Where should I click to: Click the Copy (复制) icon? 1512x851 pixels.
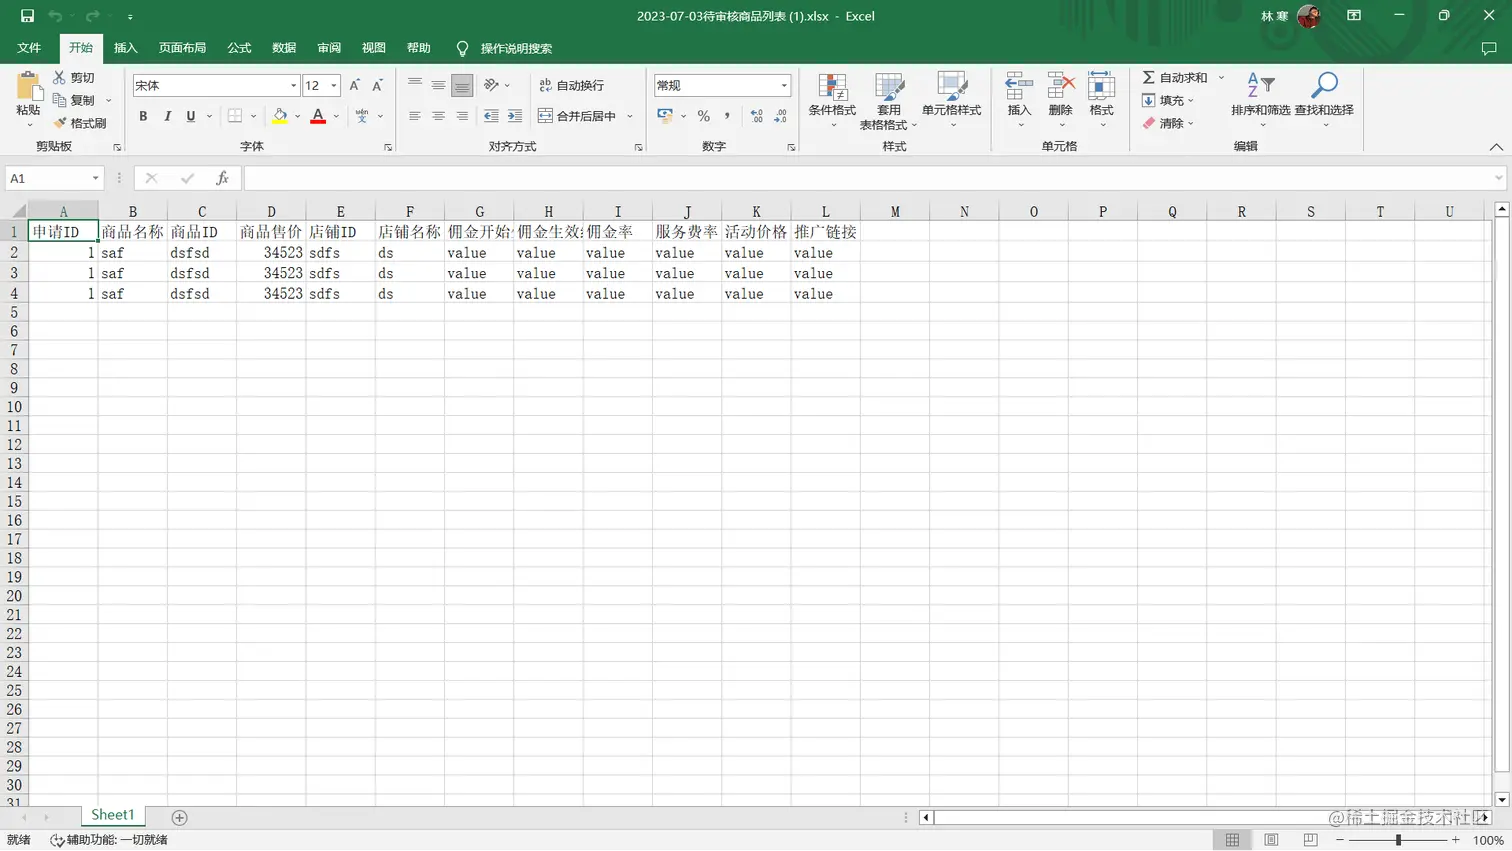click(x=59, y=100)
